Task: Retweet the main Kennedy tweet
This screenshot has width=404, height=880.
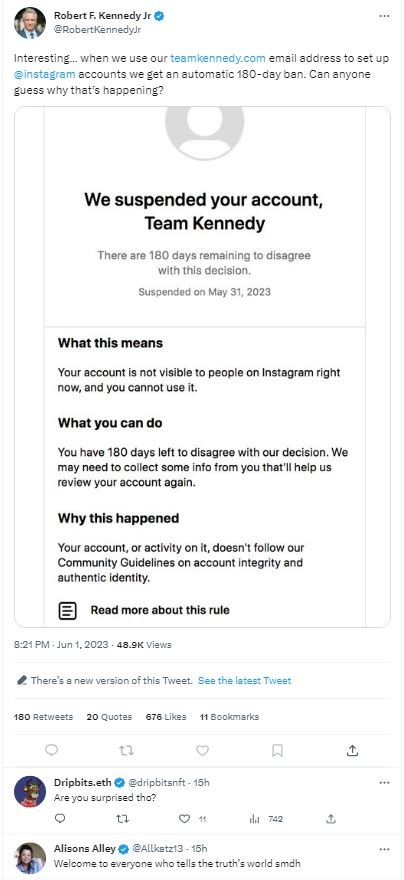Action: click(x=127, y=750)
